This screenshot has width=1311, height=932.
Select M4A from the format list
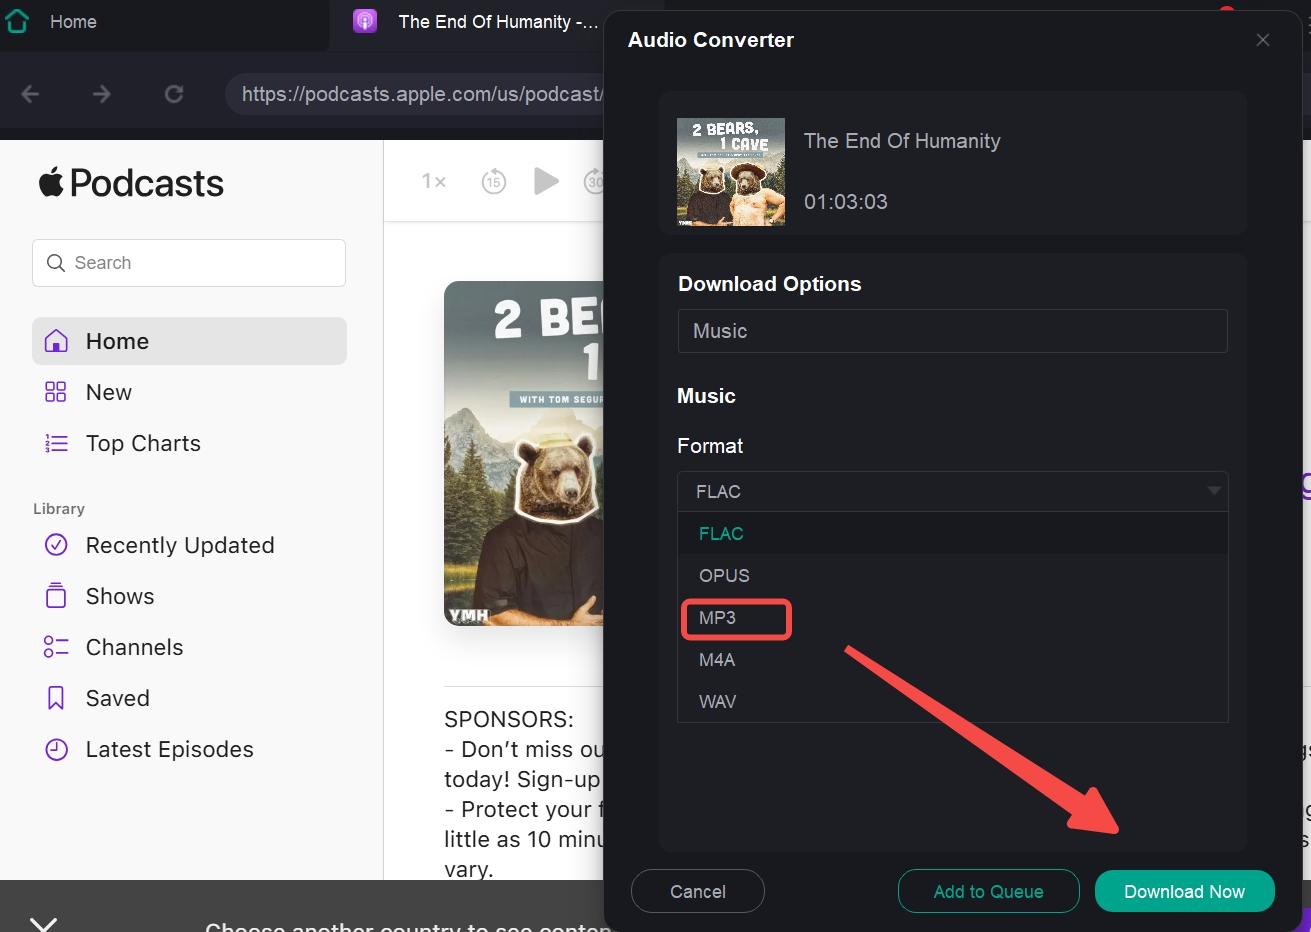(952, 659)
